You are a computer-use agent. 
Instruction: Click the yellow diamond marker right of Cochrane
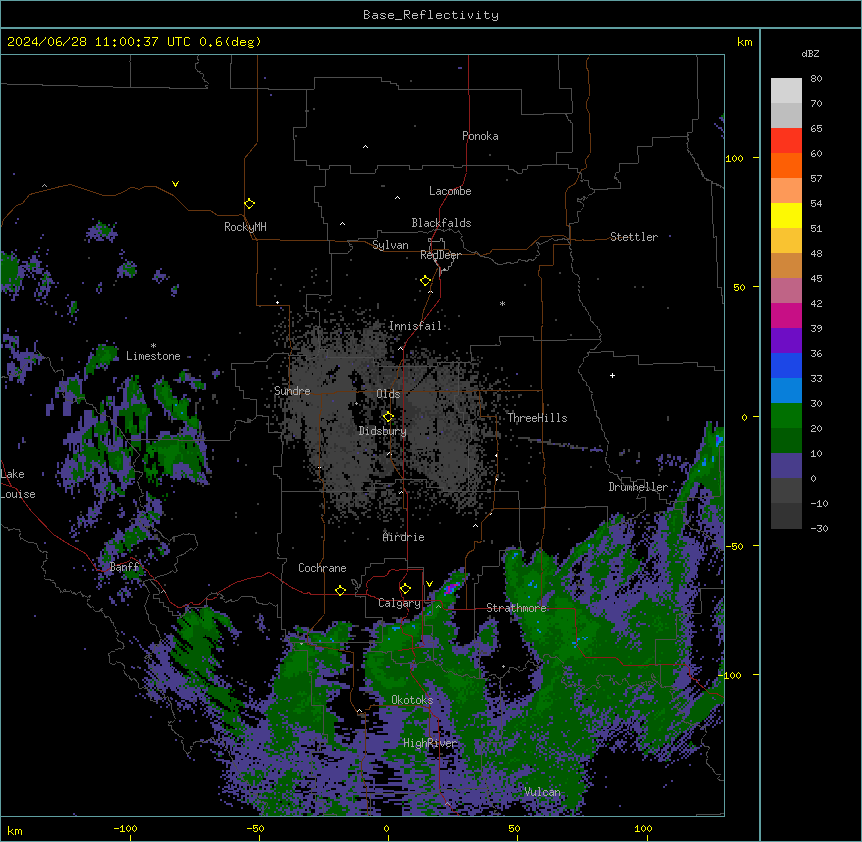340,590
